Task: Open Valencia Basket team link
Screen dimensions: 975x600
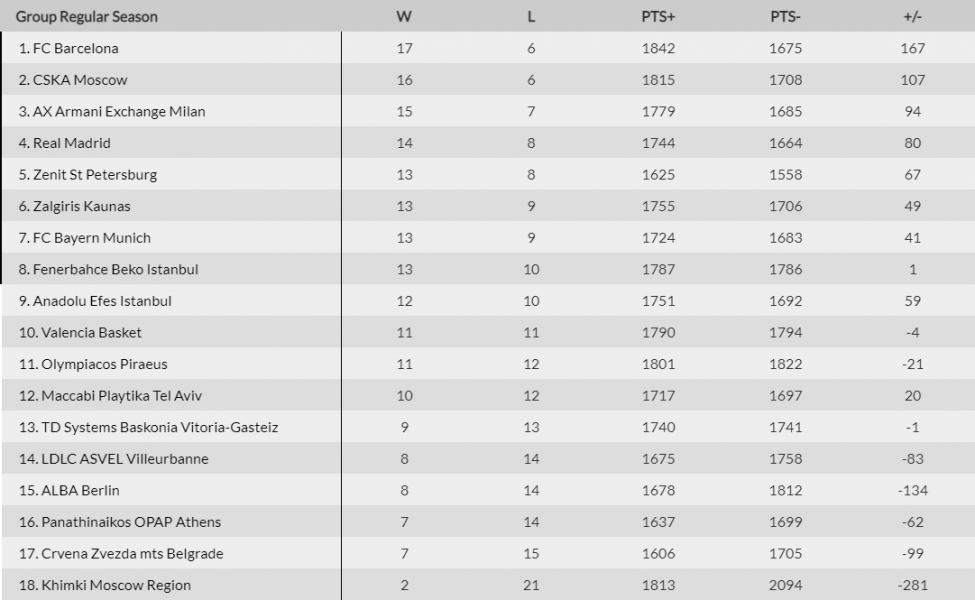Action: point(91,333)
